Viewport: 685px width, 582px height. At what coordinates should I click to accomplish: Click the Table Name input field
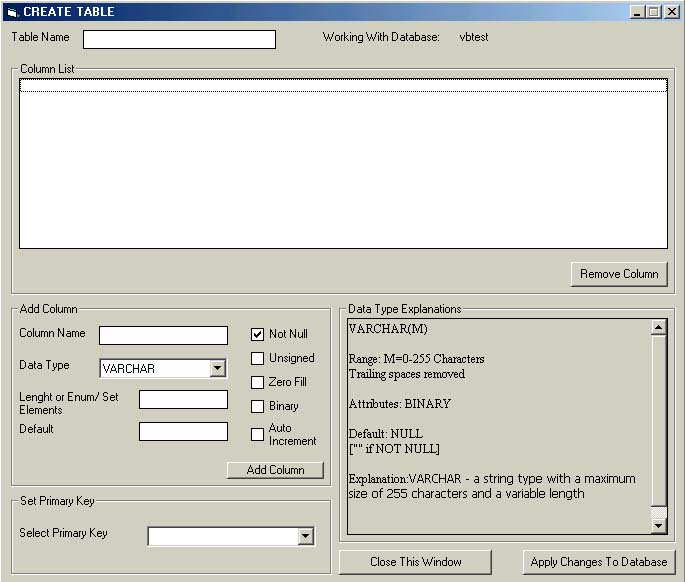179,39
